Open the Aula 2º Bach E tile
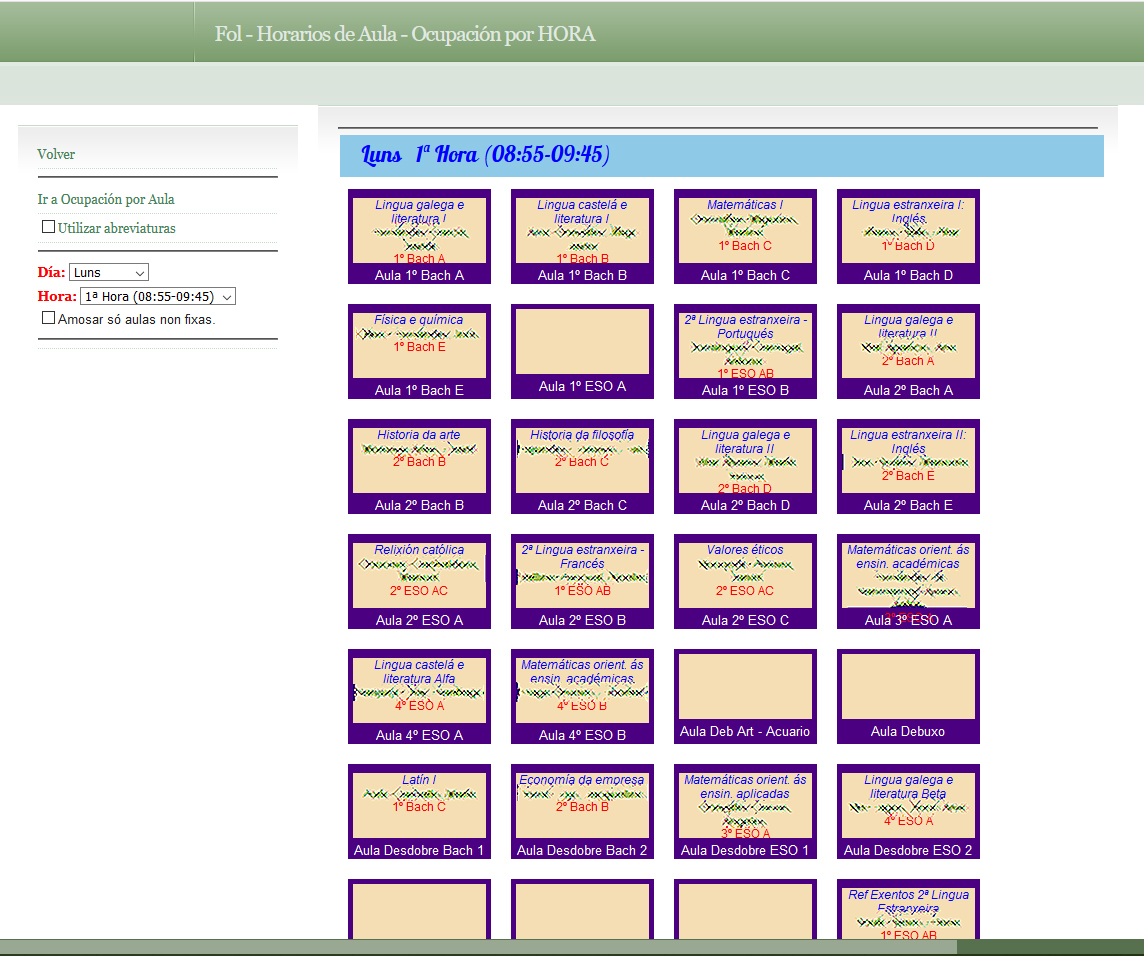The image size is (1144, 956). point(908,467)
